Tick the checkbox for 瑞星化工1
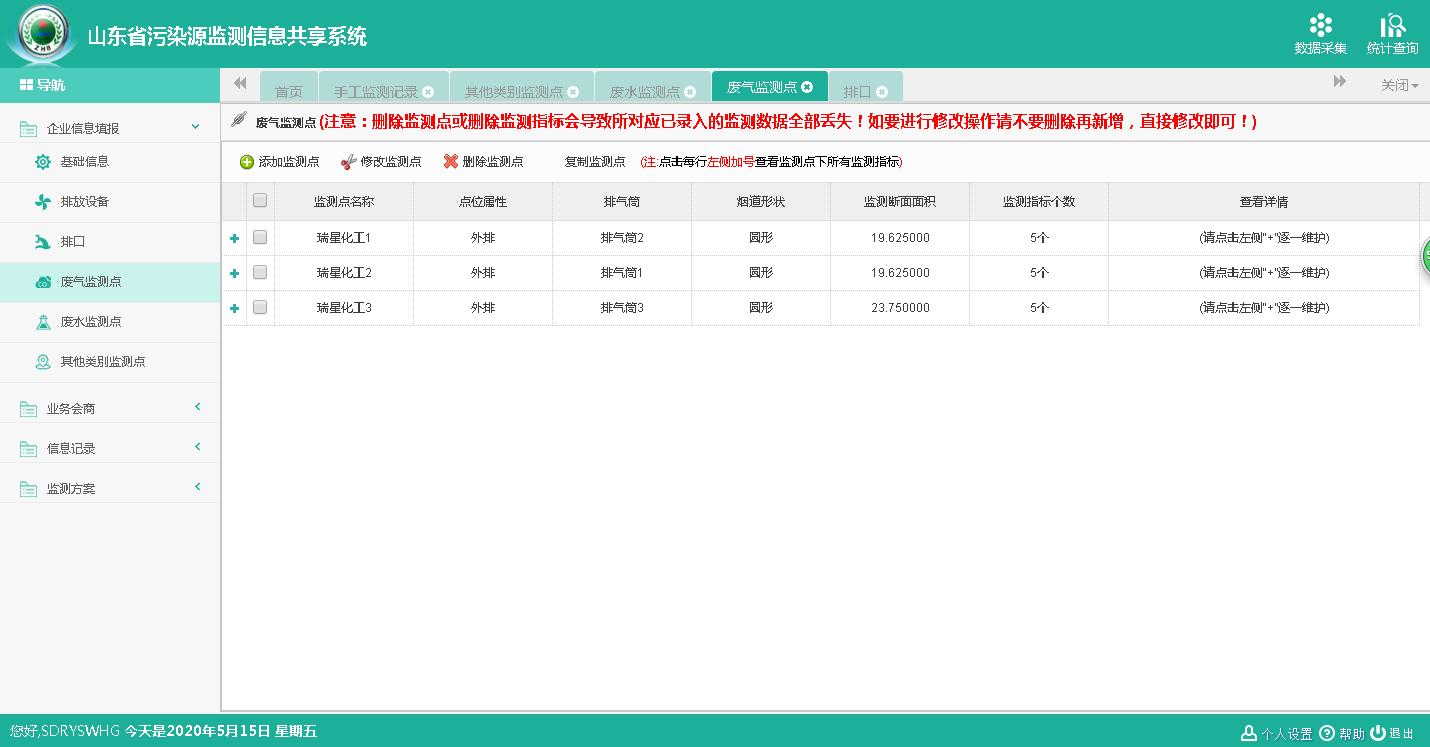The height and width of the screenshot is (747, 1430). pyautogui.click(x=260, y=237)
